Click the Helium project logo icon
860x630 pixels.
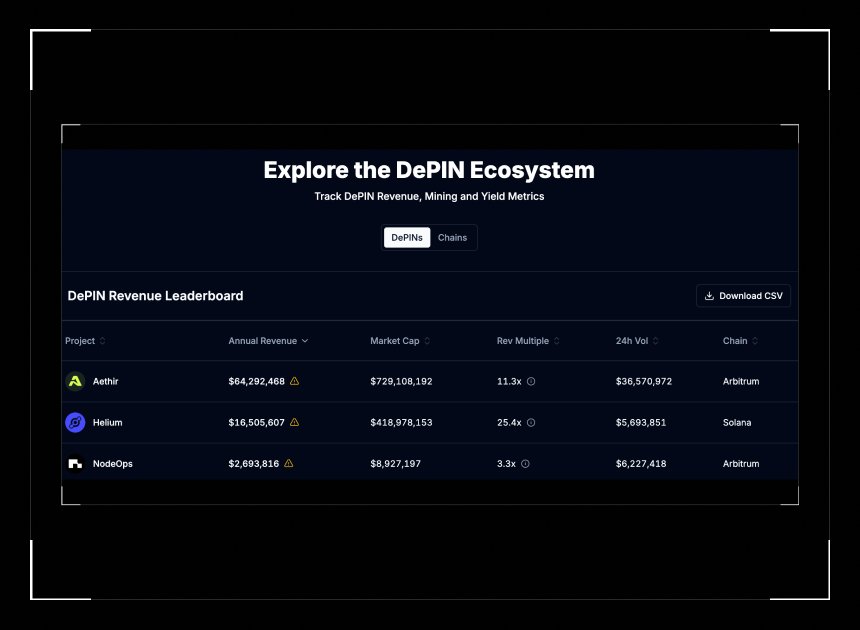click(x=75, y=422)
